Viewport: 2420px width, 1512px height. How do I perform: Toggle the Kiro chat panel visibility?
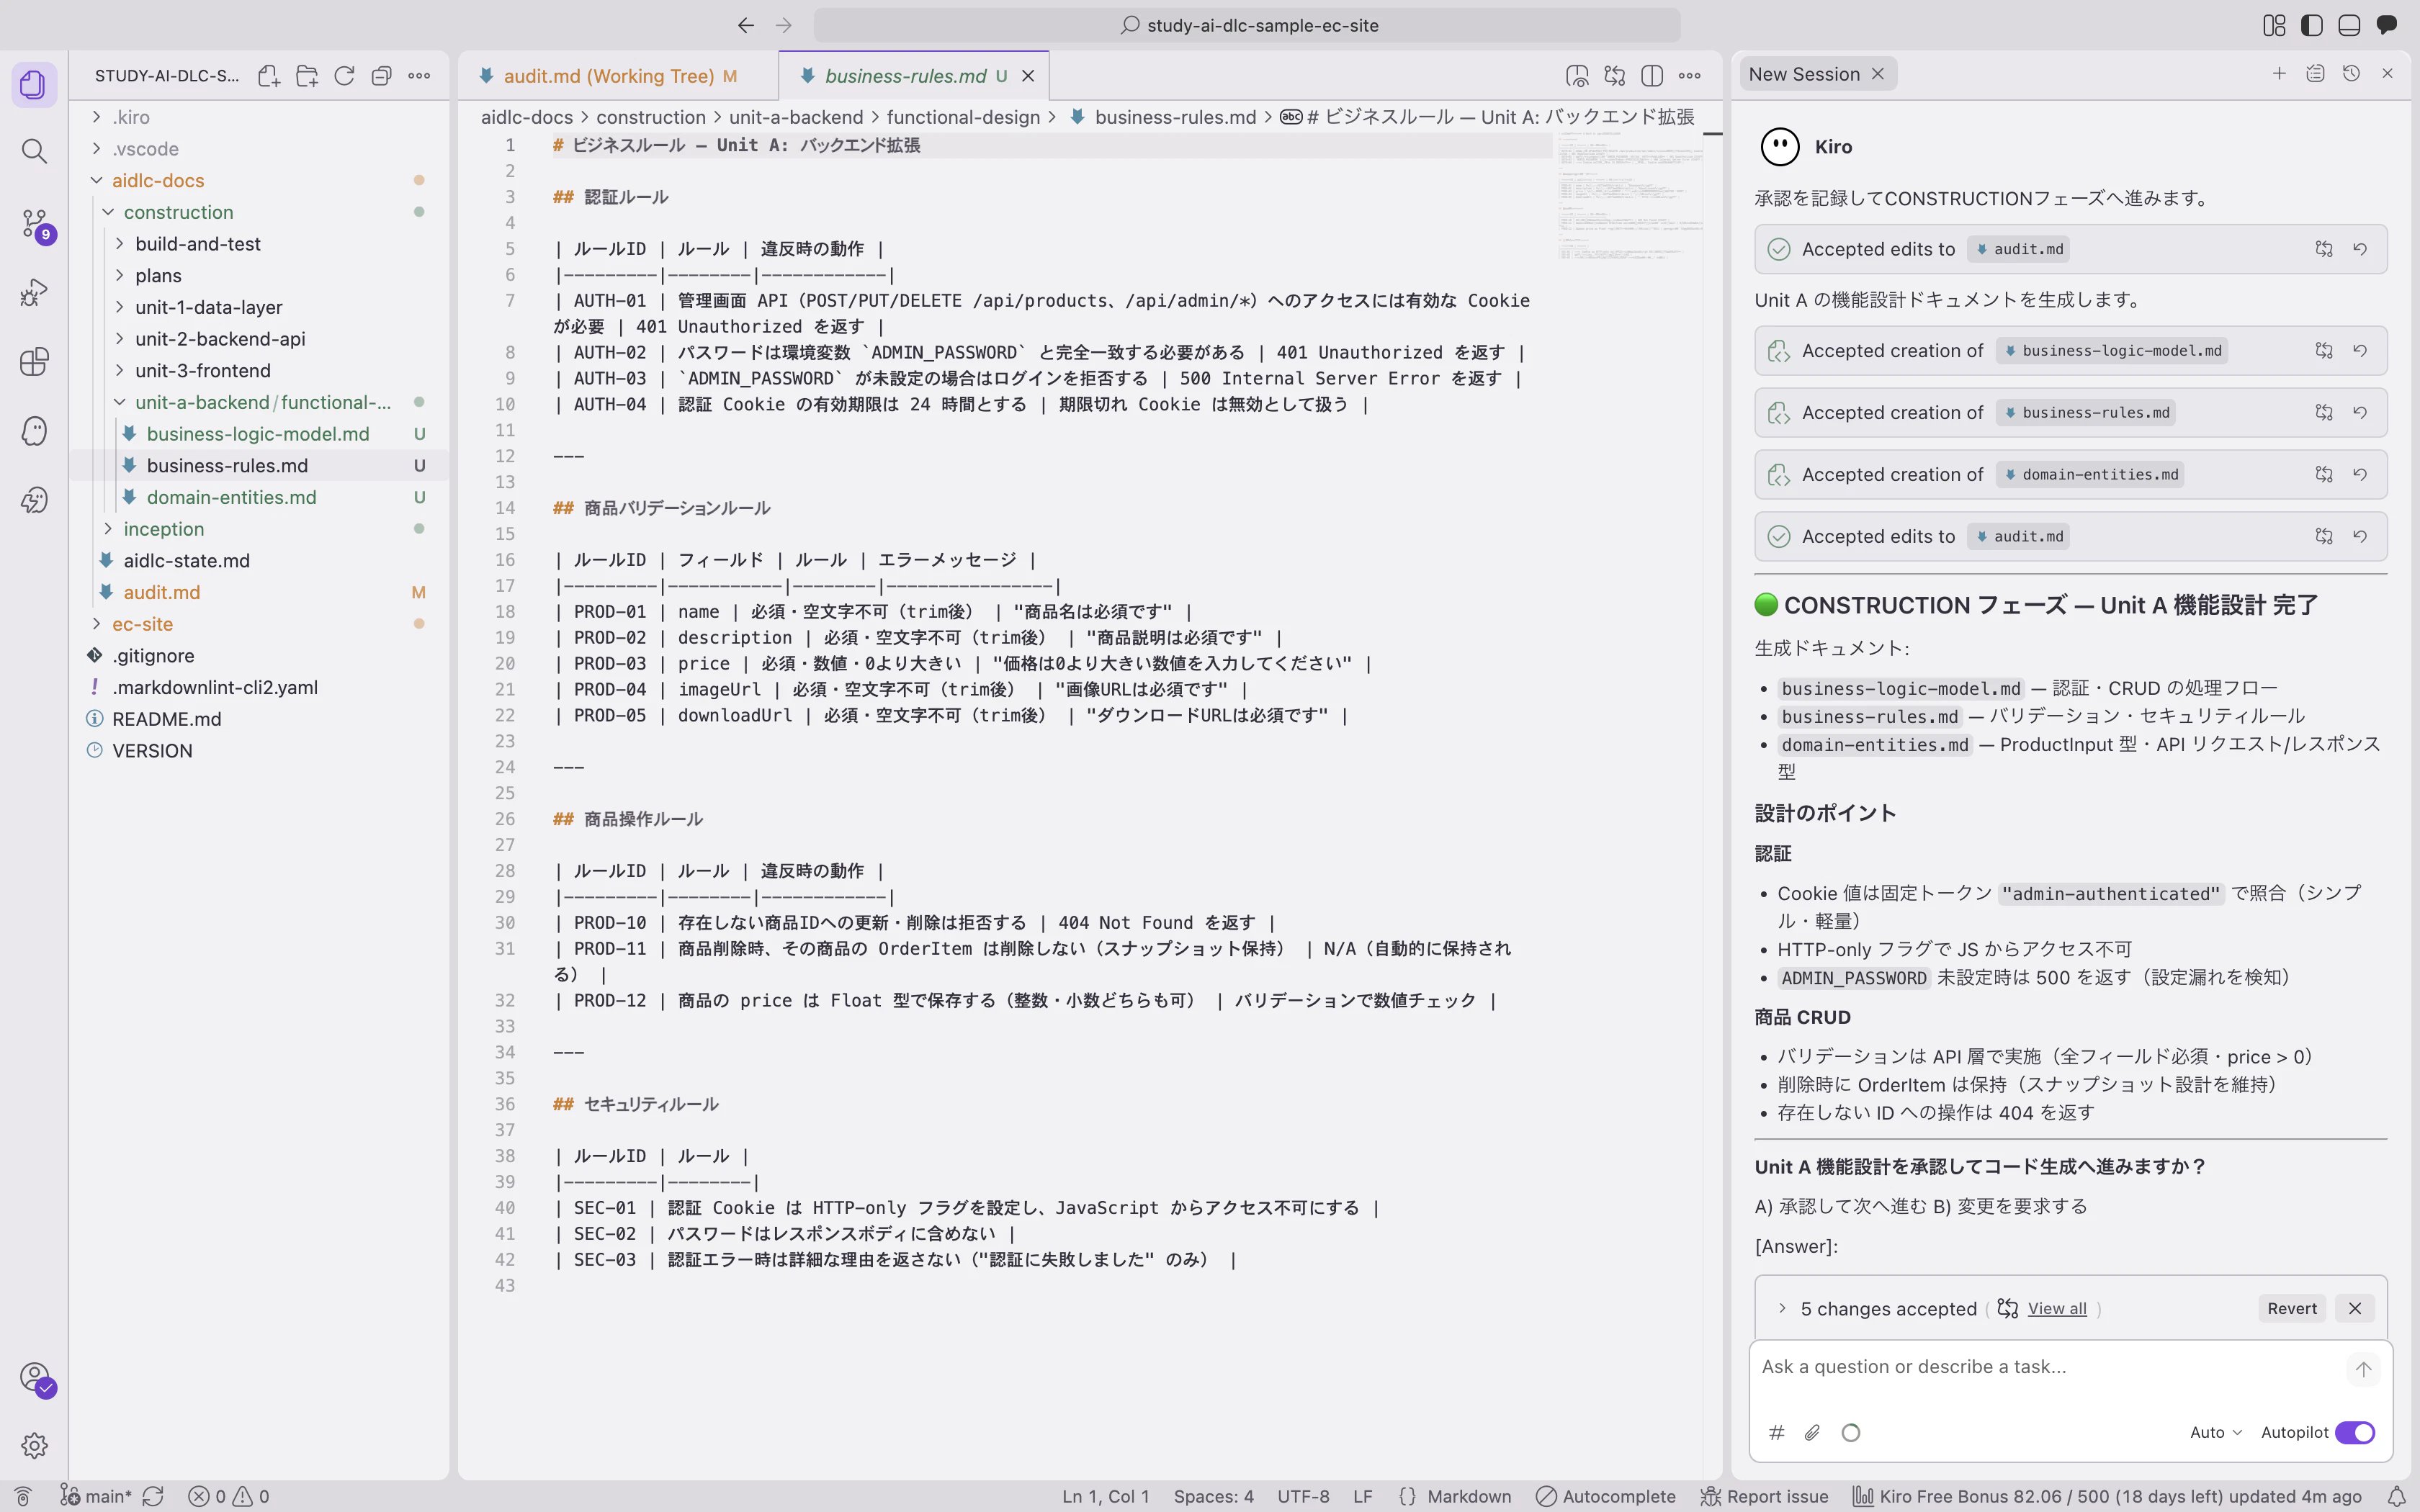pos(2387,26)
